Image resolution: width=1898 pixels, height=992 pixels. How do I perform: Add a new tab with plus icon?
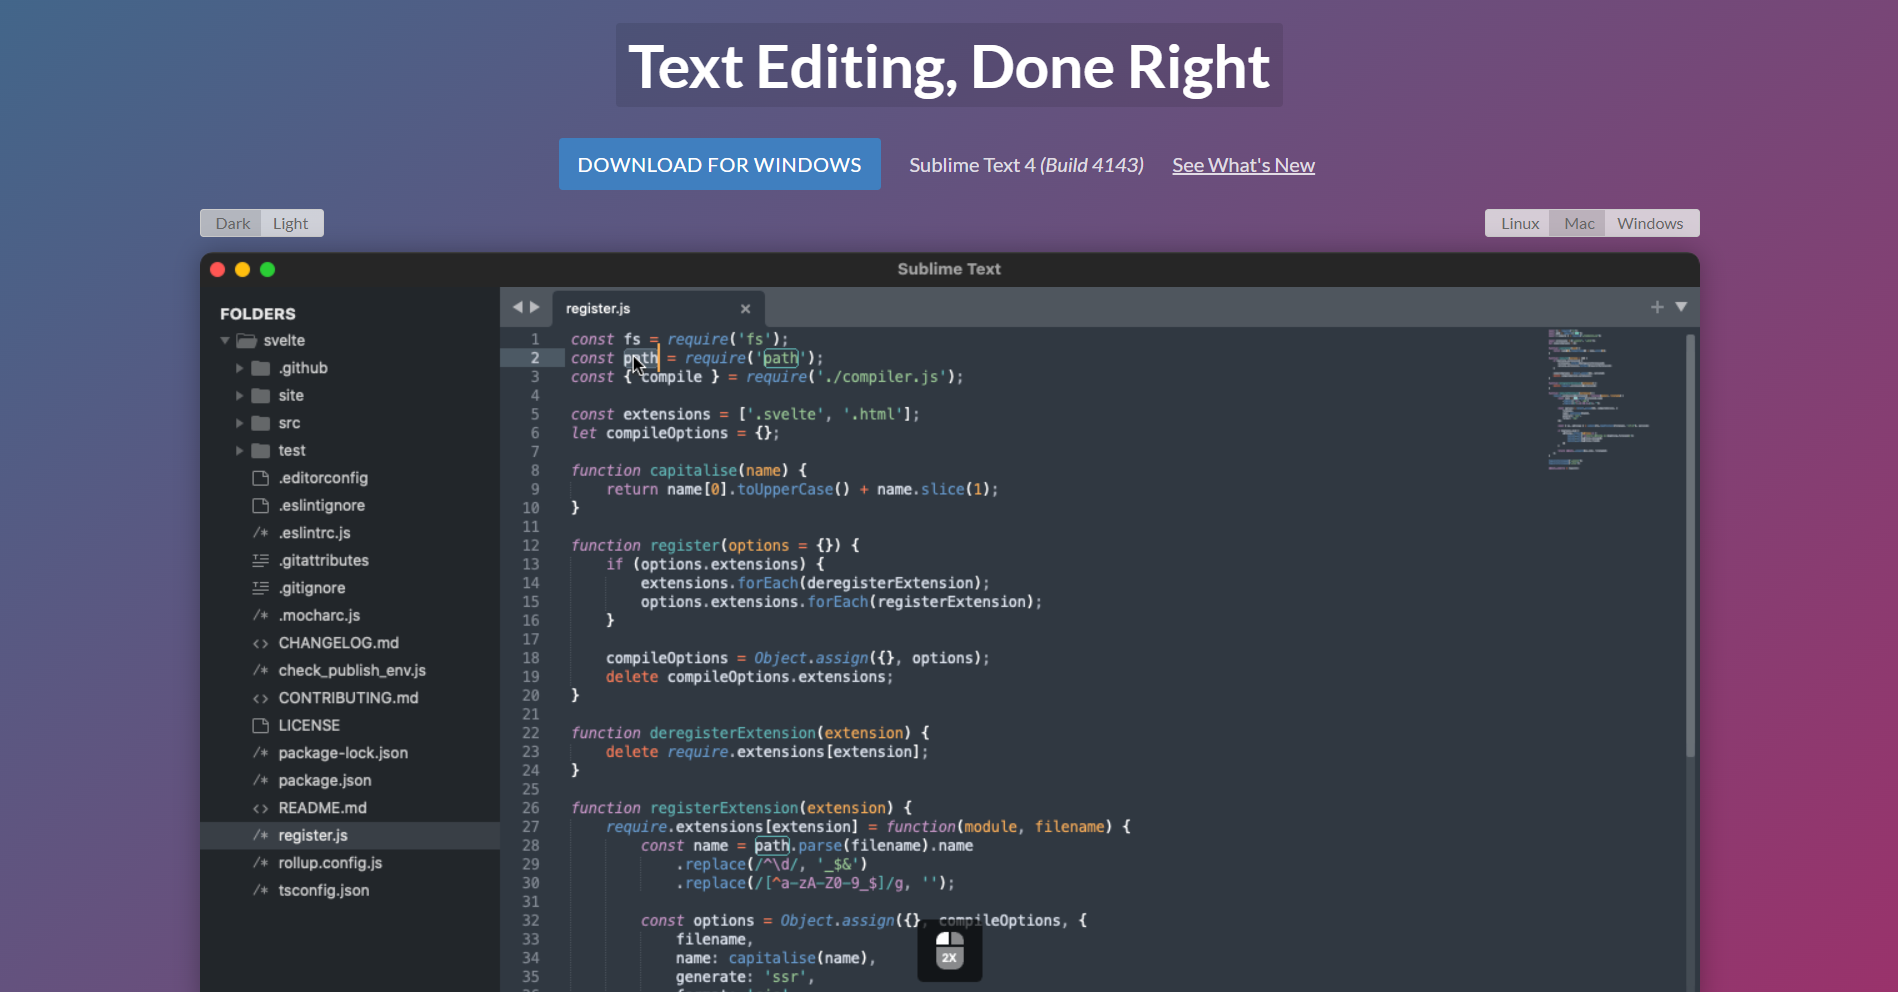point(1657,307)
